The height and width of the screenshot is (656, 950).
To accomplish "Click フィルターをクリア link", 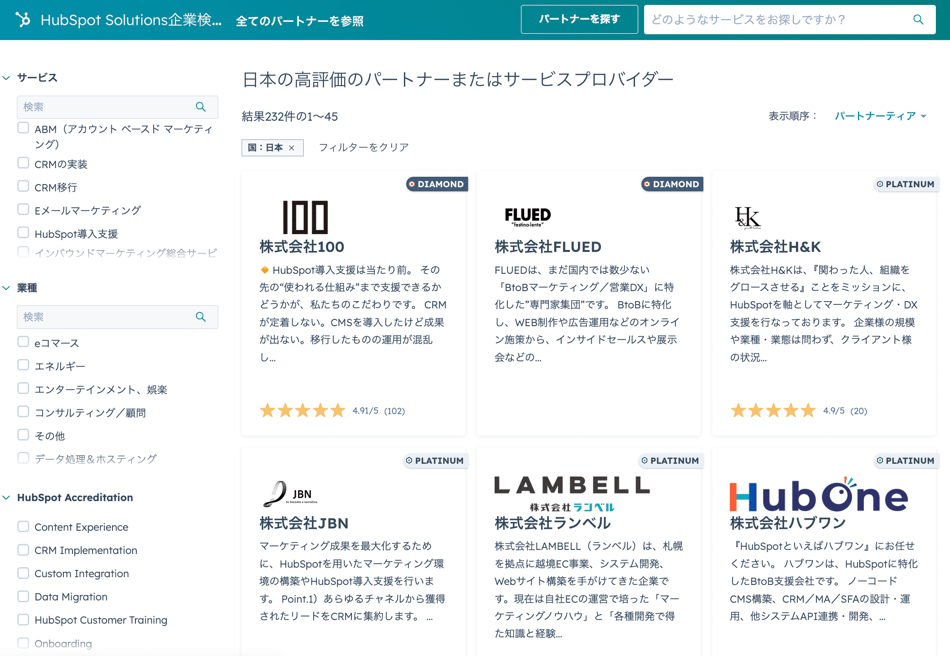I will pos(364,147).
